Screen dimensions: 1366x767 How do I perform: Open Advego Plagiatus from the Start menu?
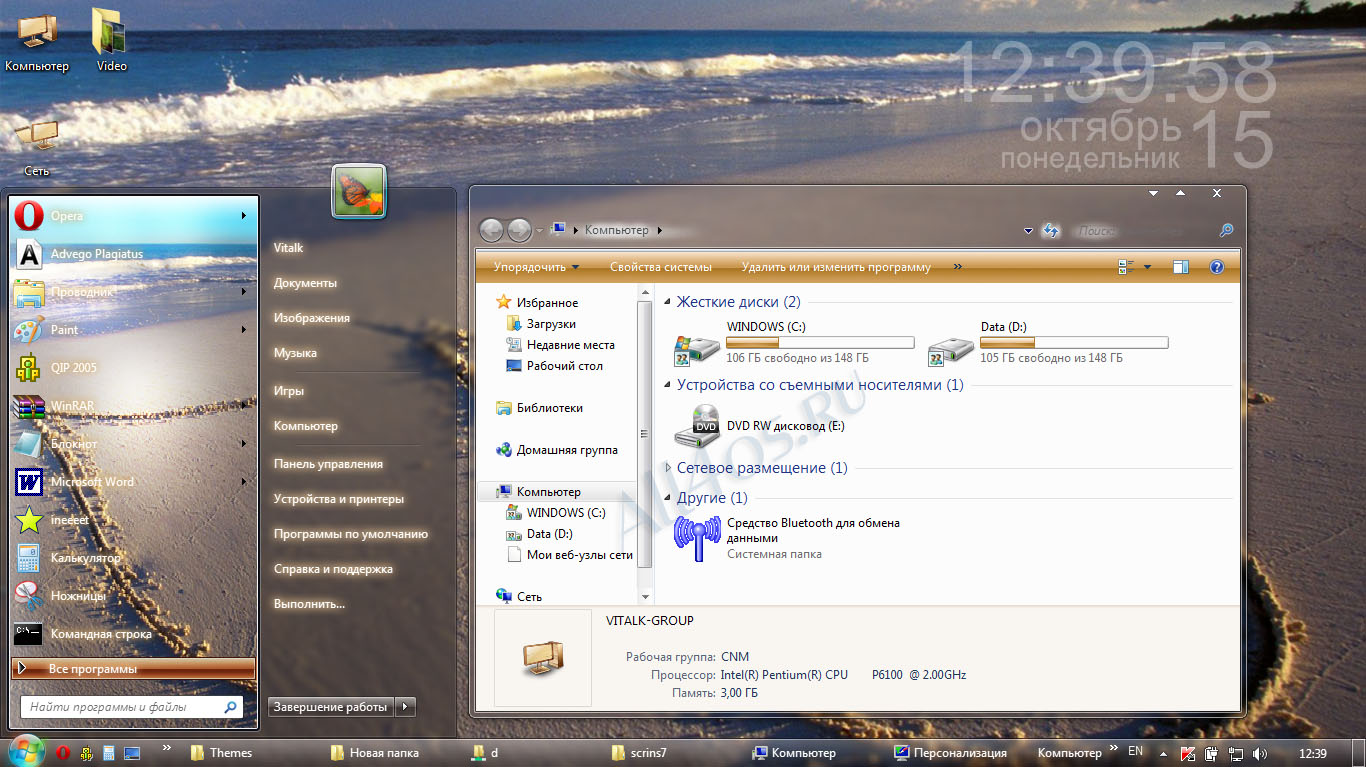[x=133, y=254]
